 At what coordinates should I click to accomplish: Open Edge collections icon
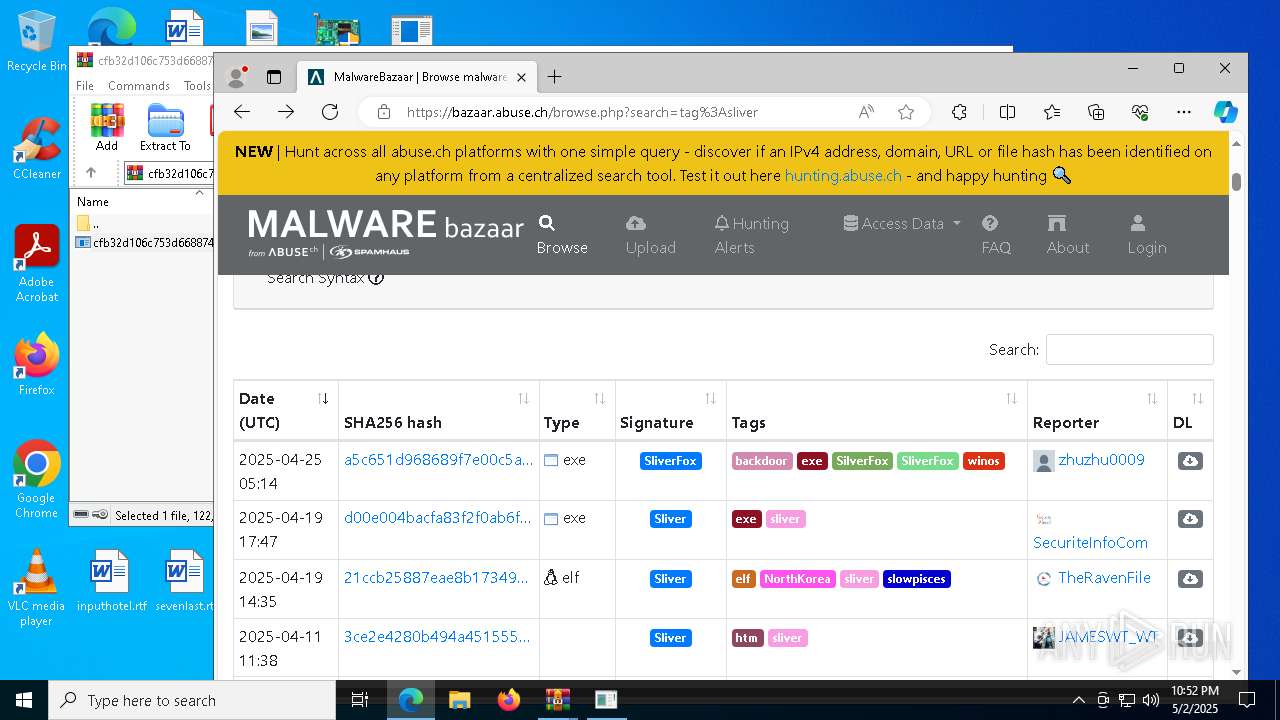click(1096, 112)
